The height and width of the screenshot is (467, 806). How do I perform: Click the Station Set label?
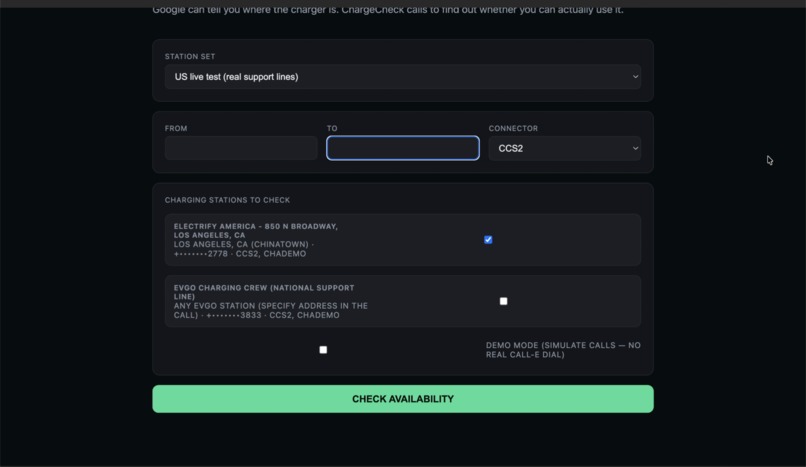tap(190, 57)
